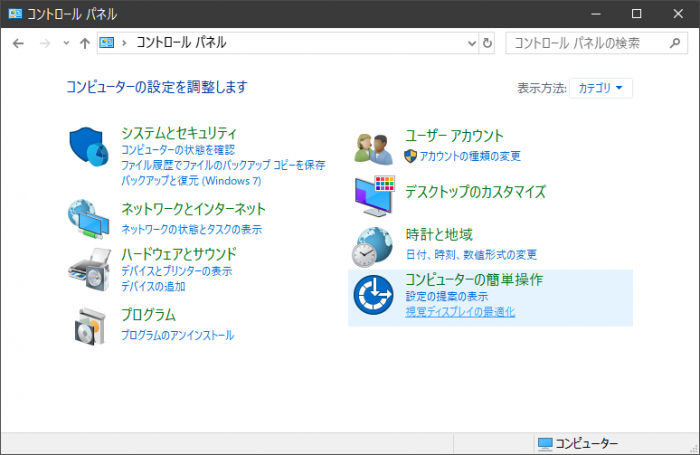The height and width of the screenshot is (455, 700).
Task: Click the コントロール パネルの検索 search box
Action: point(596,43)
